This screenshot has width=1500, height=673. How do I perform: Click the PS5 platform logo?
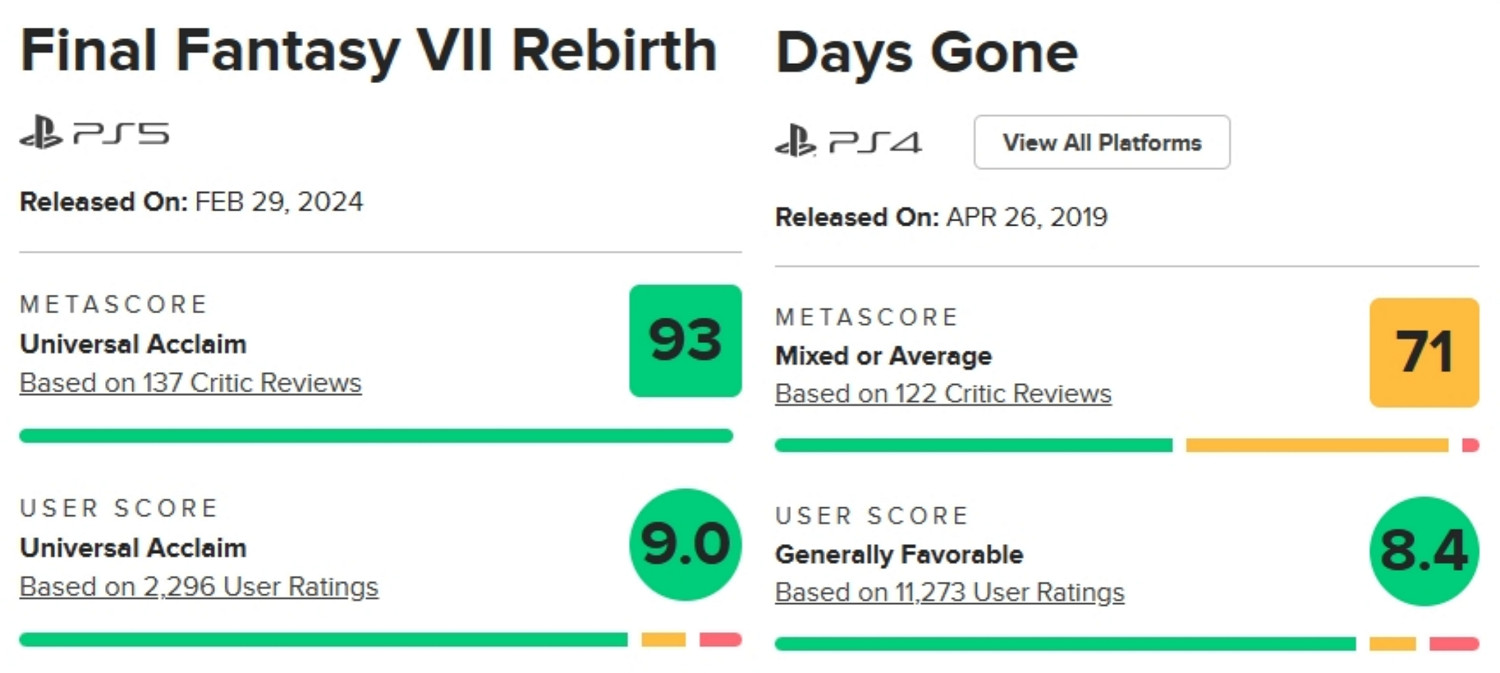tap(95, 134)
